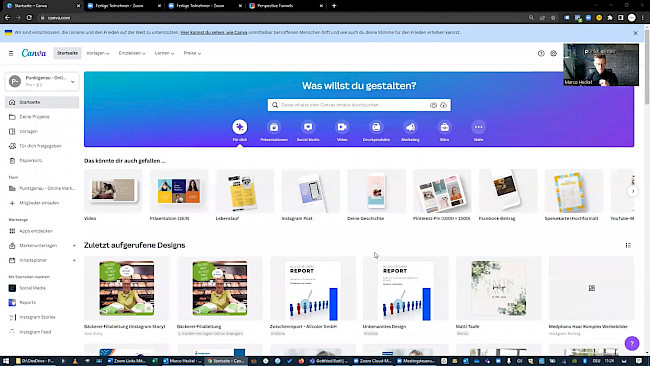Reload the page in browser
This screenshot has width=650, height=366.
click(29, 17)
